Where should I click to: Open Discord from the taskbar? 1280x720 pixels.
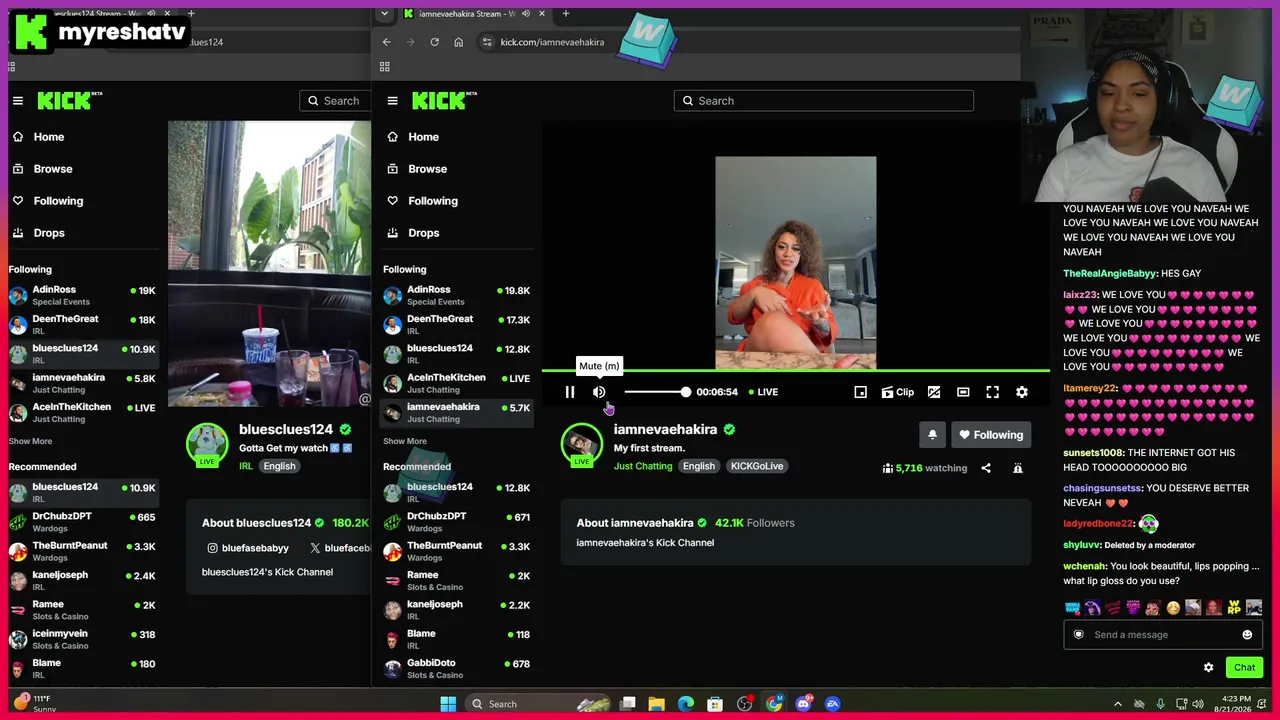pyautogui.click(x=803, y=704)
